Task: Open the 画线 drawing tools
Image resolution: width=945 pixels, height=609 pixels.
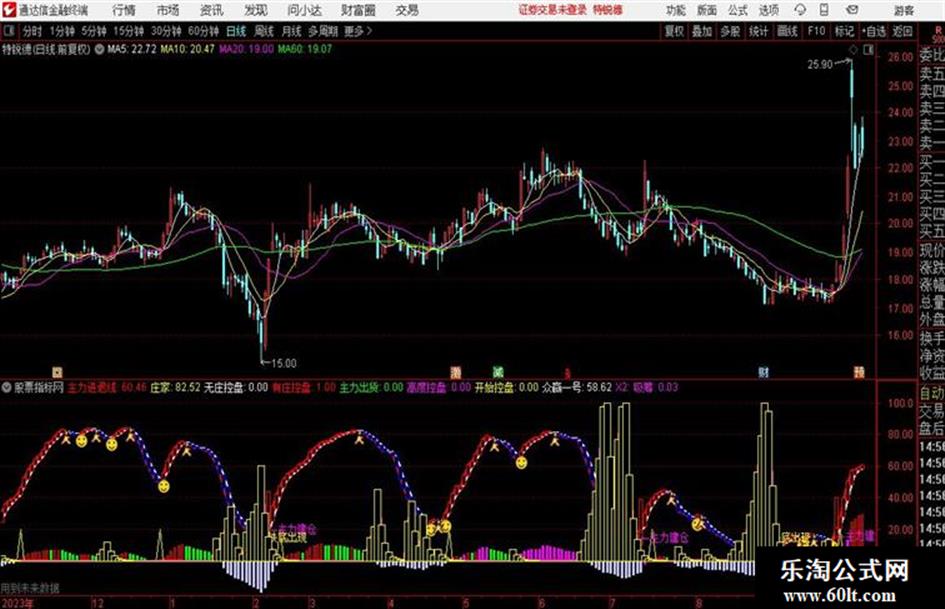Action: [788, 31]
